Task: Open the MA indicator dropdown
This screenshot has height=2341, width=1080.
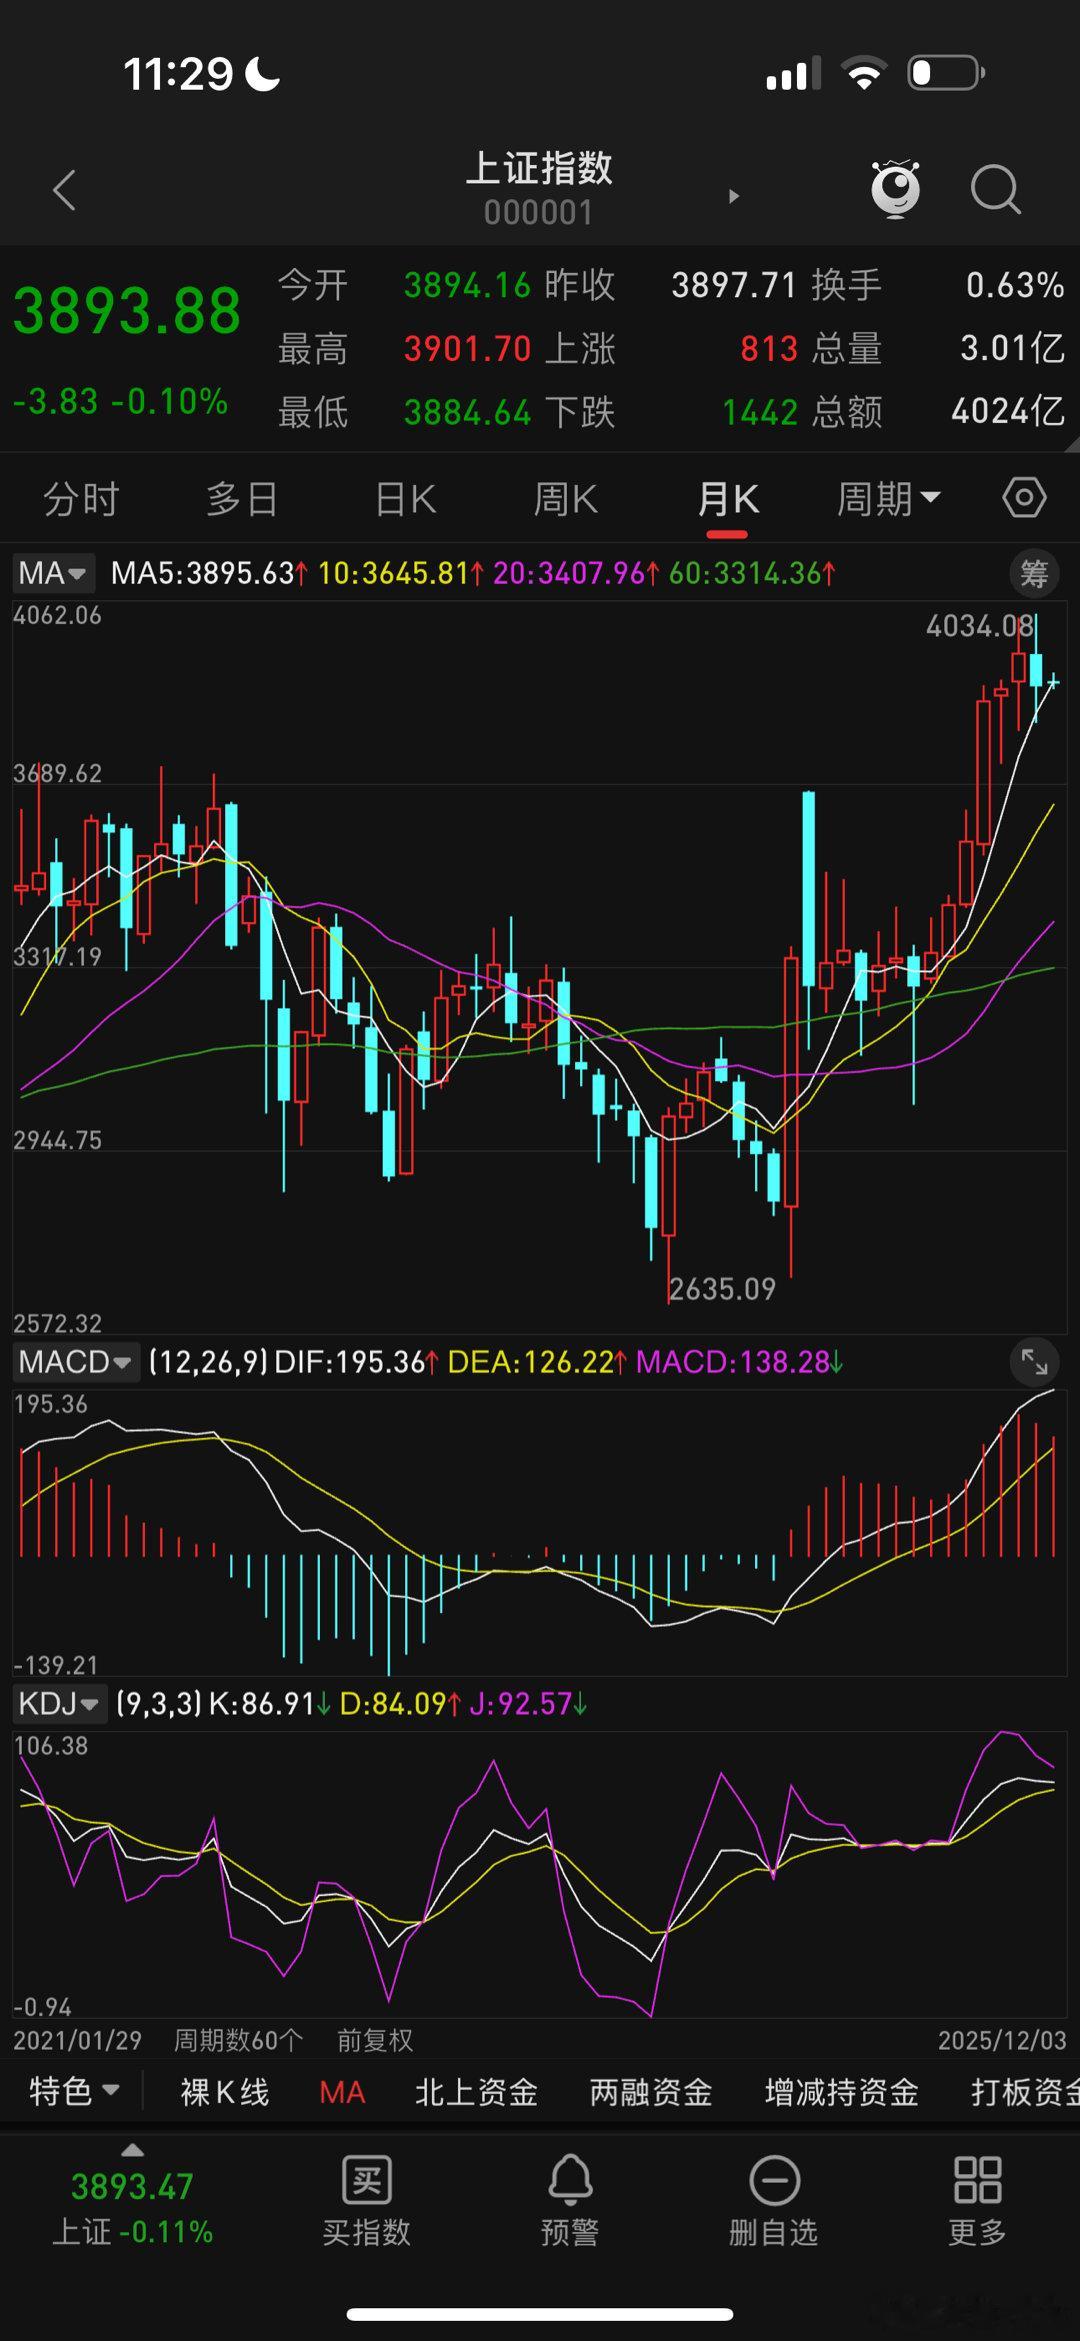Action: click(53, 573)
